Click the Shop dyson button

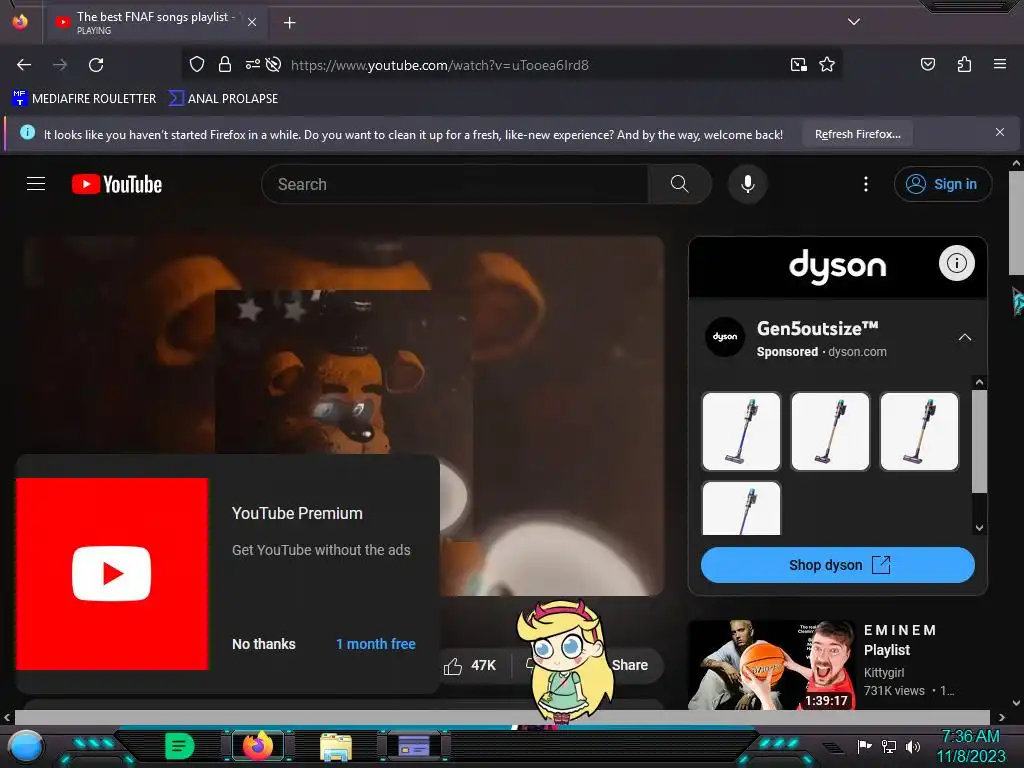tap(837, 565)
